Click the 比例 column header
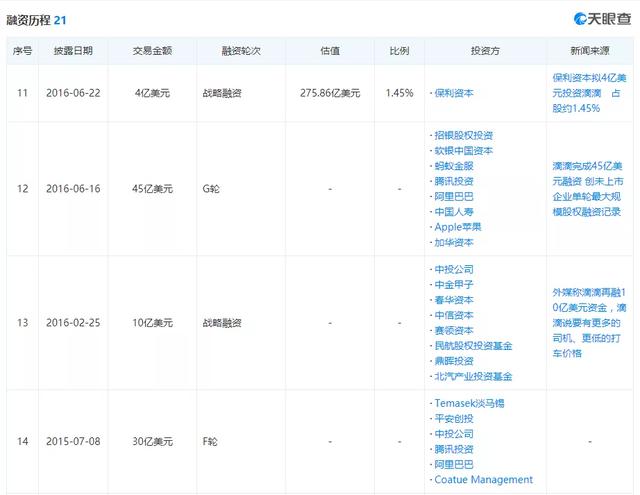640x495 pixels. pos(400,51)
